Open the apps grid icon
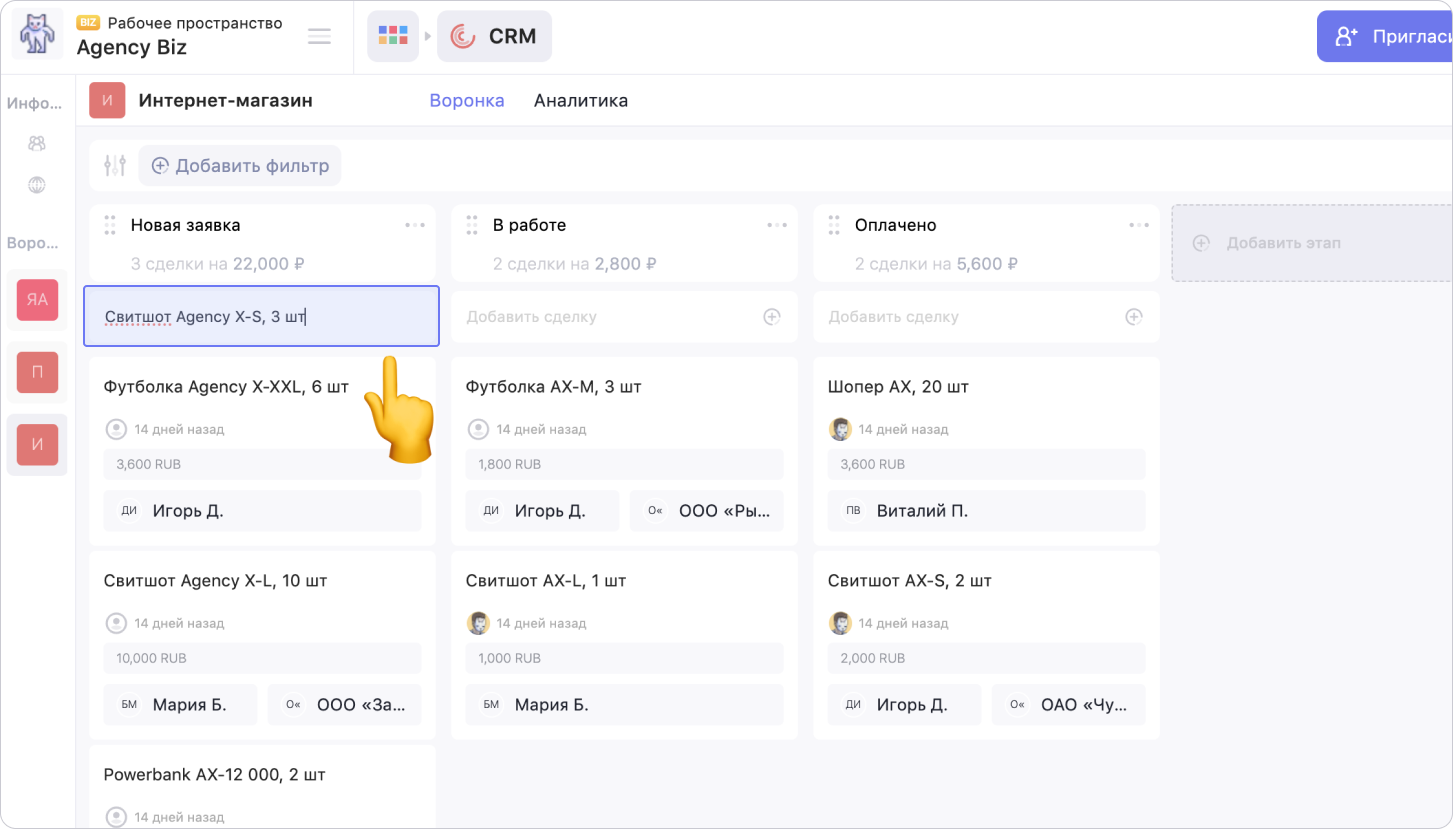The width and height of the screenshot is (1453, 829). 392,37
